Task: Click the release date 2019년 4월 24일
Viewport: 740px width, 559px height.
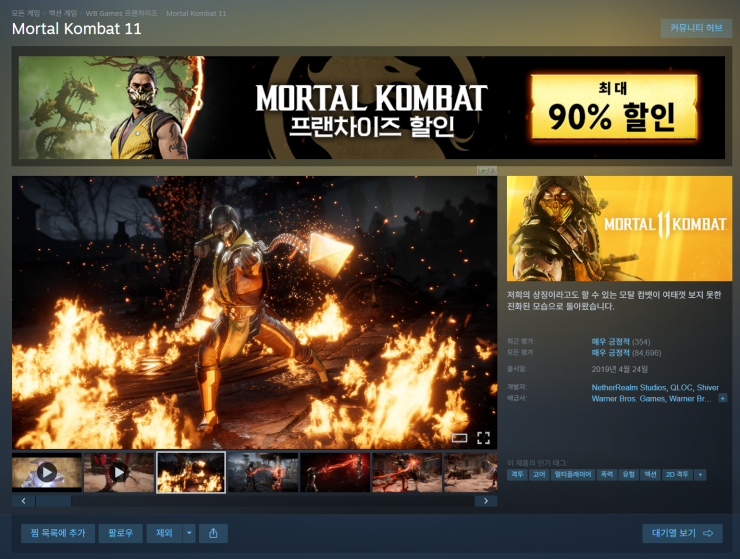Action: [619, 369]
